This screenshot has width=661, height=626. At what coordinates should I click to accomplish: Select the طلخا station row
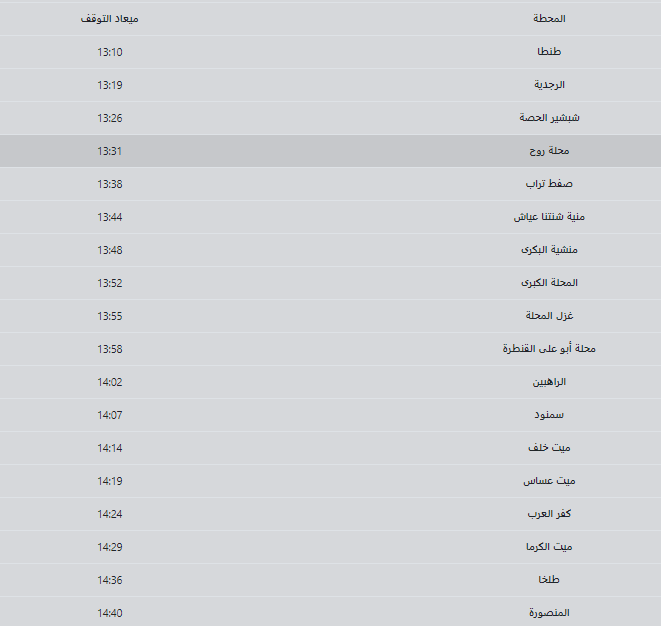pos(330,580)
